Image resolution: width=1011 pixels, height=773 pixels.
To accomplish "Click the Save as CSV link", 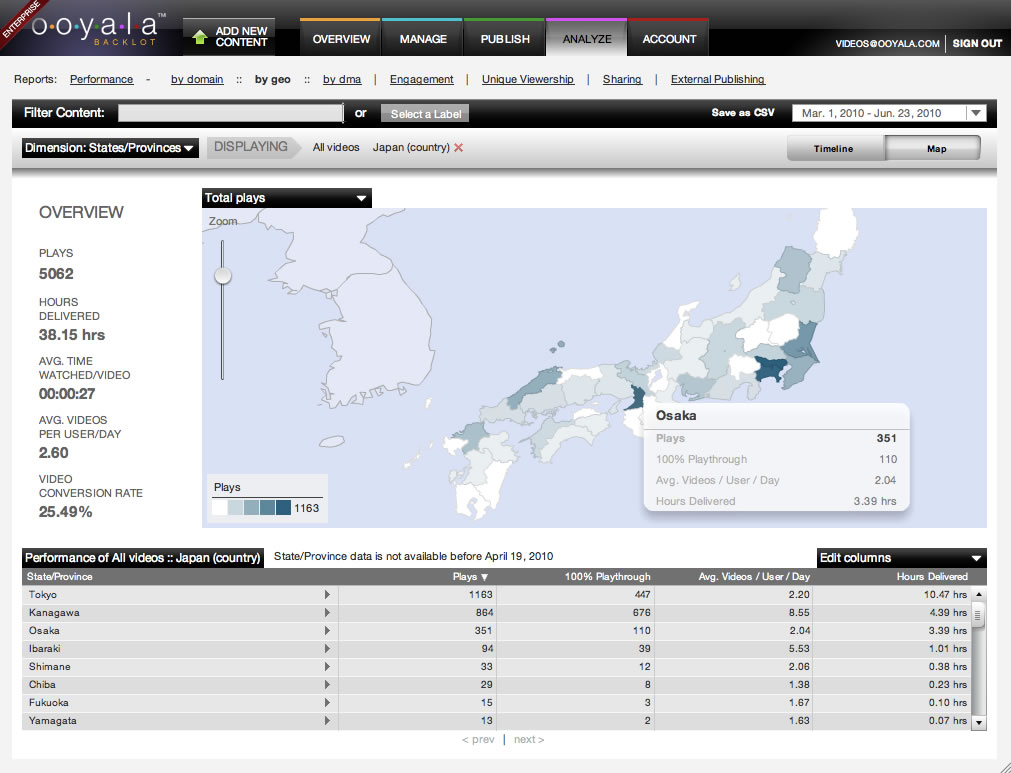I will coord(743,113).
